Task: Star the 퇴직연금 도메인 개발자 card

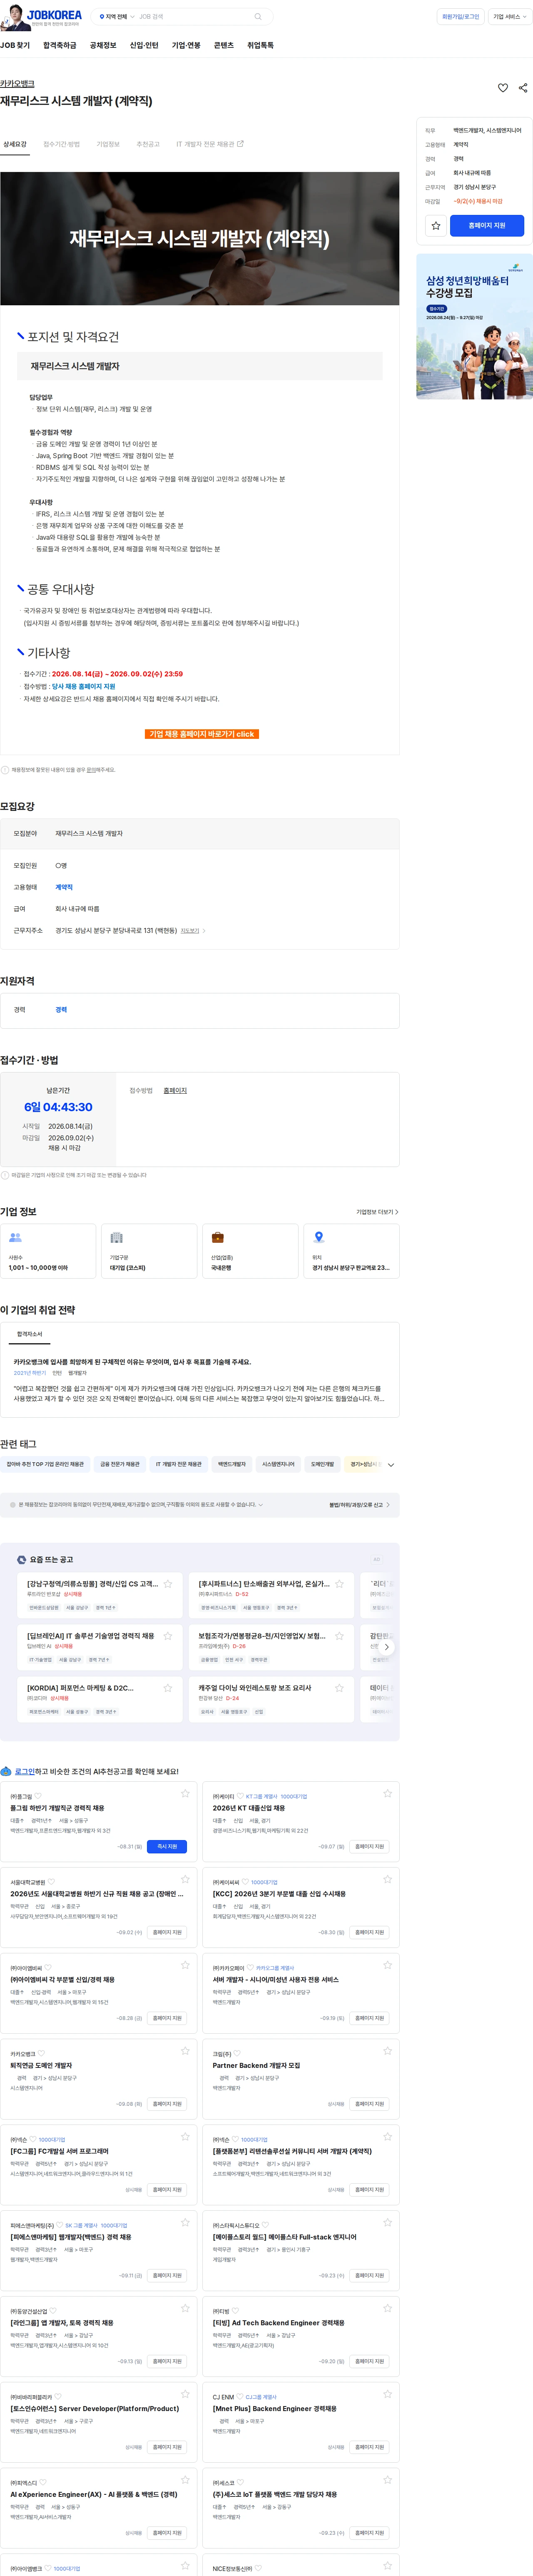Action: coord(185,2051)
